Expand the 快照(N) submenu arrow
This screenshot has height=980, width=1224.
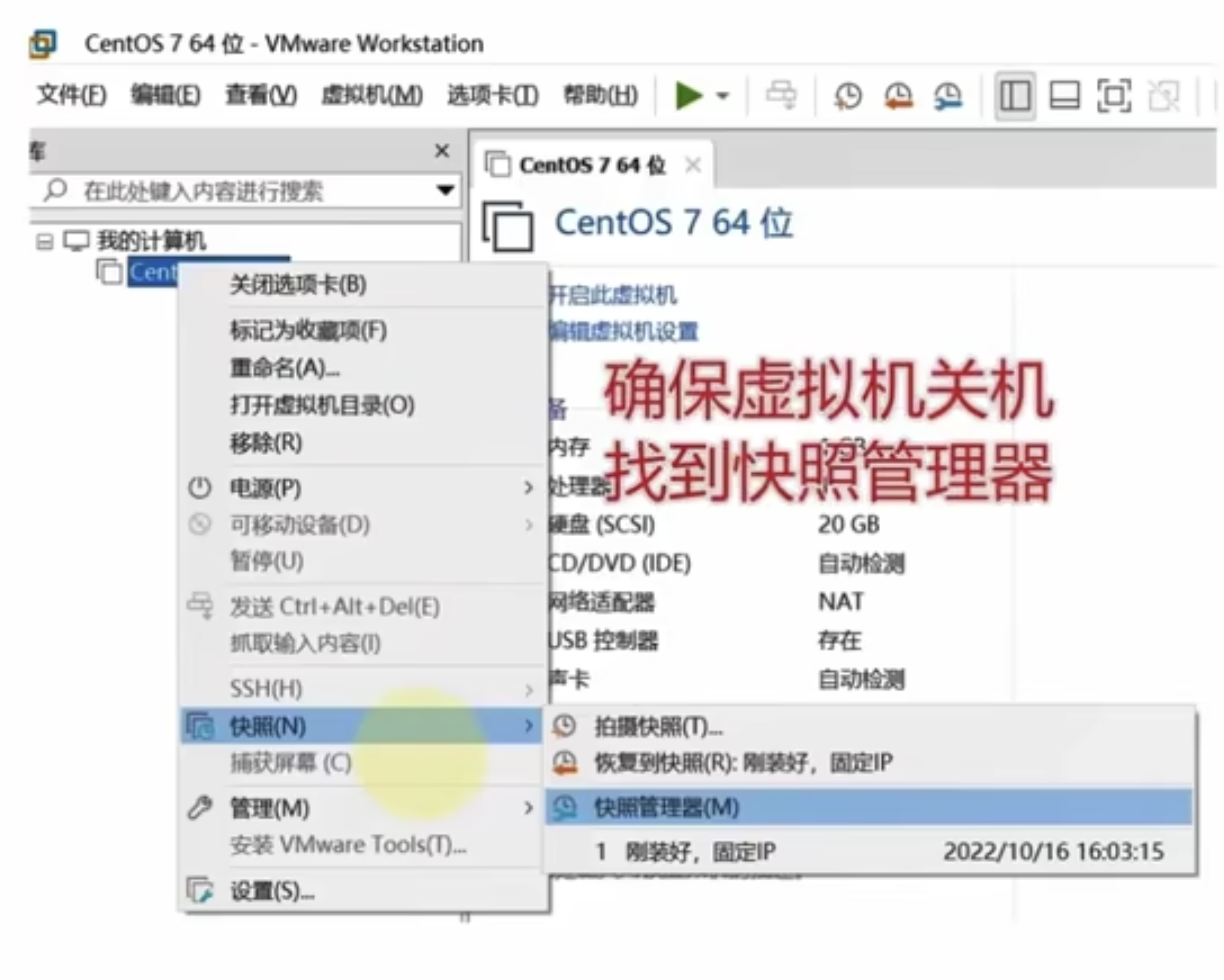[529, 726]
